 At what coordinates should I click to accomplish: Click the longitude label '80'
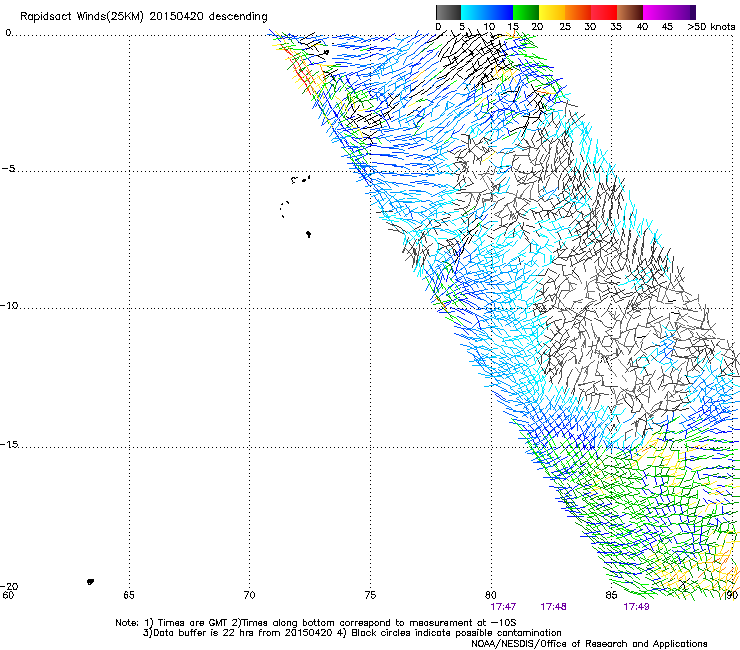coord(491,595)
